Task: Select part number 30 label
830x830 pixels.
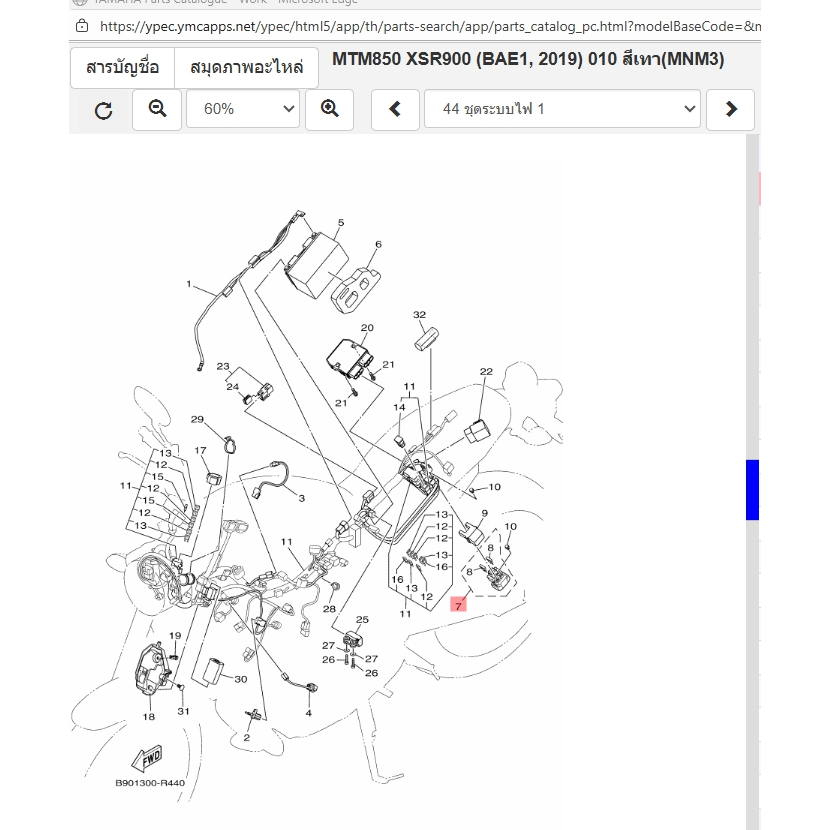Action: [x=240, y=679]
